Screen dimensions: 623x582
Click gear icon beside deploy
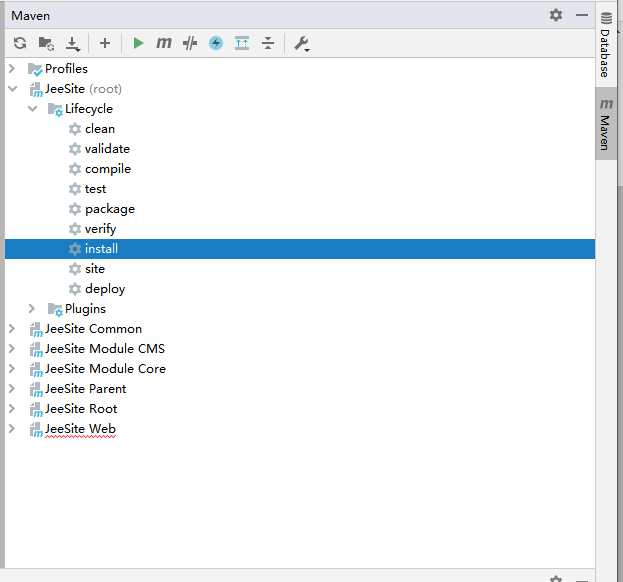75,289
